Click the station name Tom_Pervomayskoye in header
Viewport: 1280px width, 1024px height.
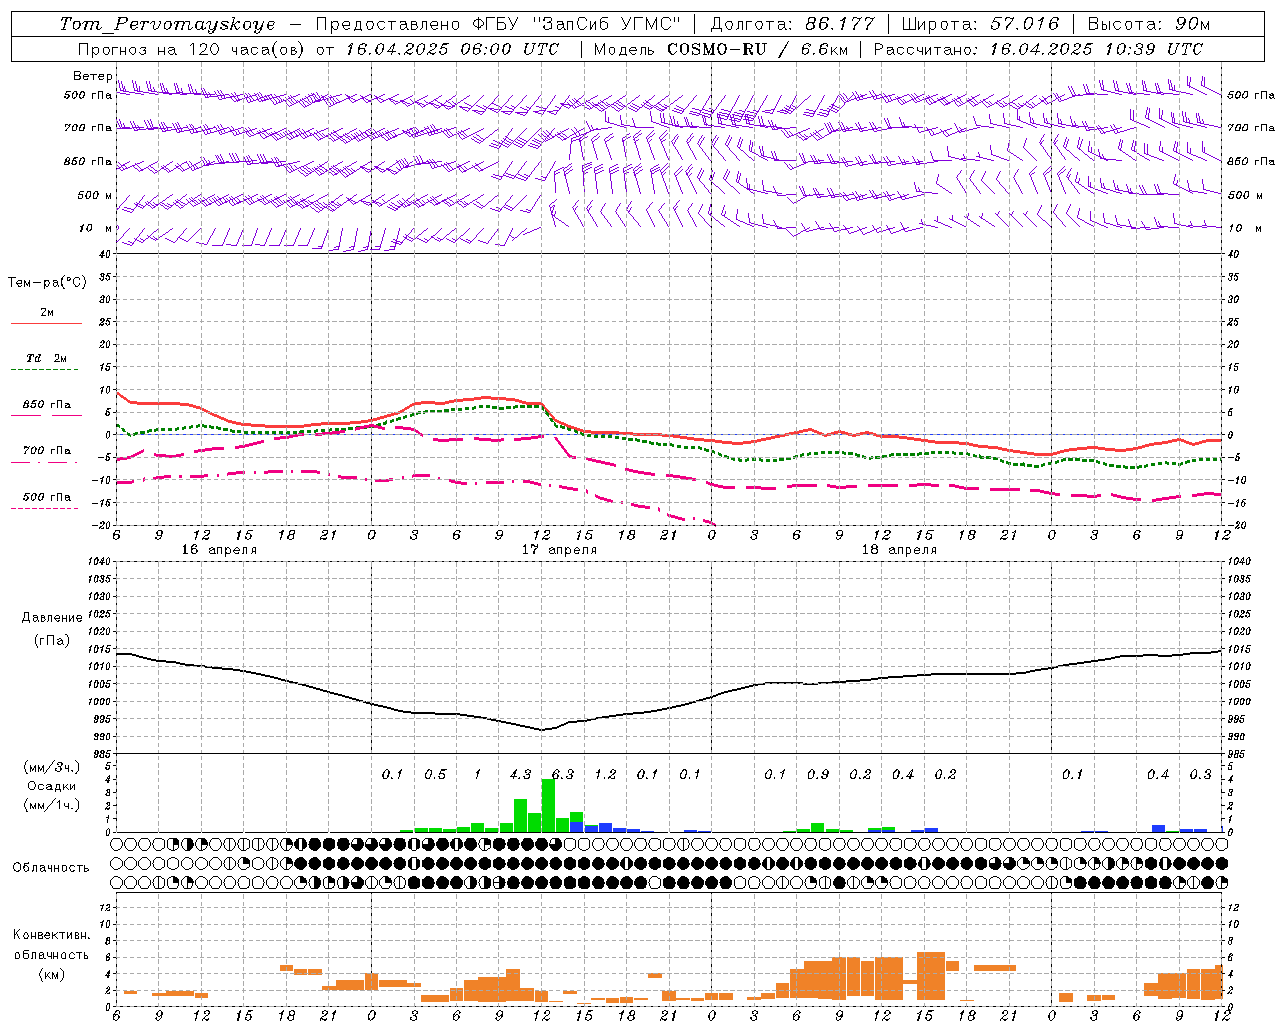coord(167,24)
